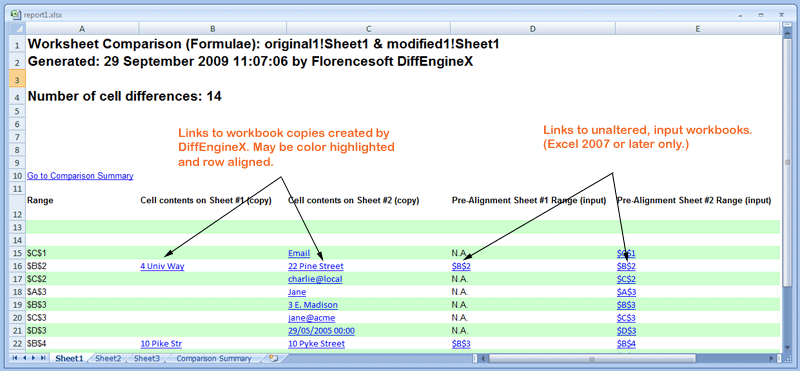Viewport: 800px width, 371px height.
Task: Open the jane@acme link
Action: (x=311, y=318)
